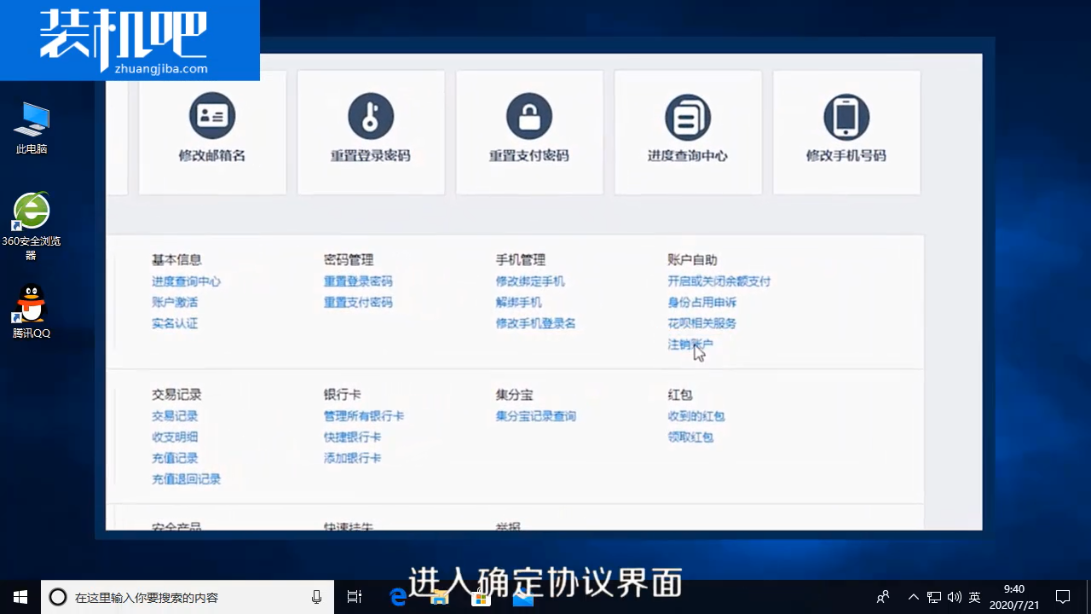
Task: Go to 集分宝记录查询 link
Action: (x=536, y=416)
